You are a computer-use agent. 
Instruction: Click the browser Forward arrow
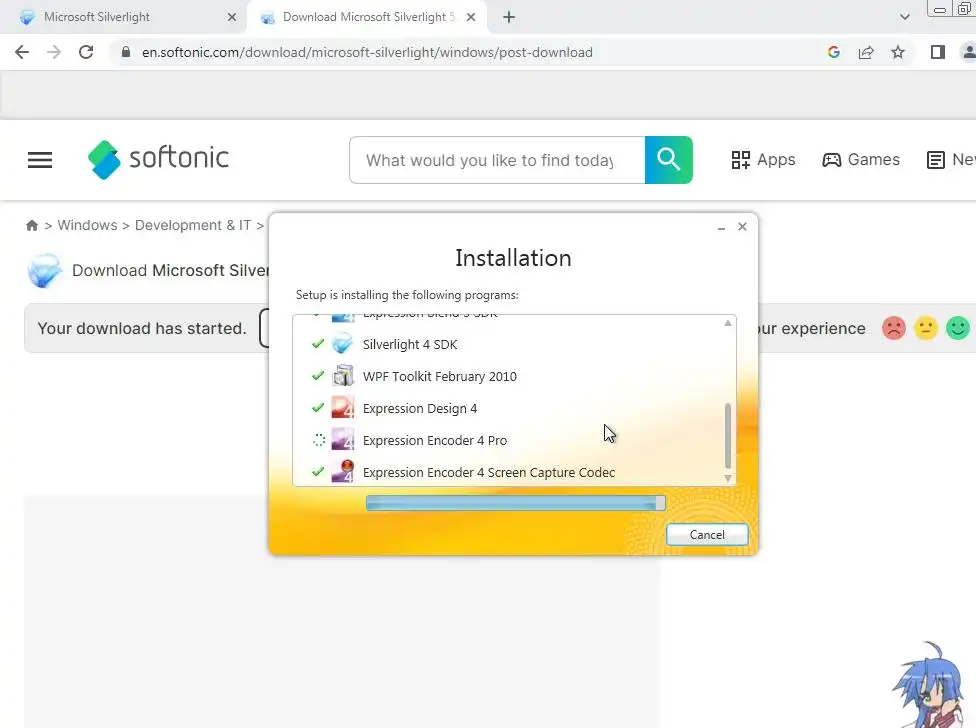tap(54, 52)
